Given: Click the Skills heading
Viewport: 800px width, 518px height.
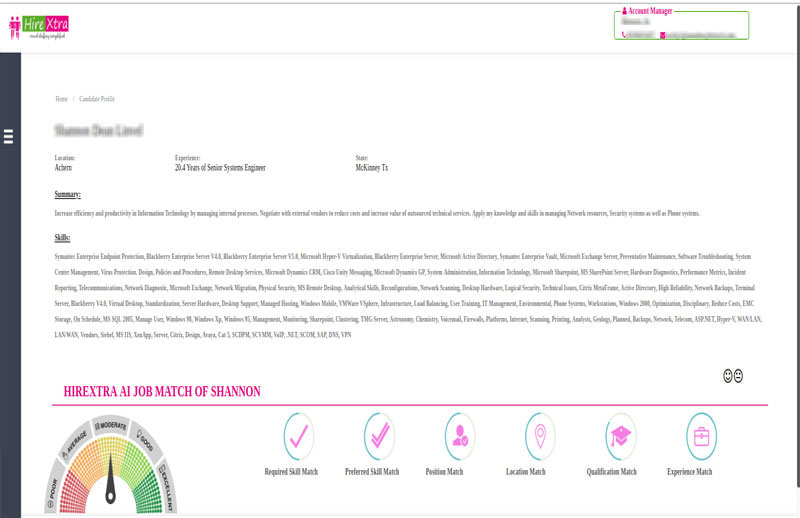Looking at the screenshot, I should point(62,238).
